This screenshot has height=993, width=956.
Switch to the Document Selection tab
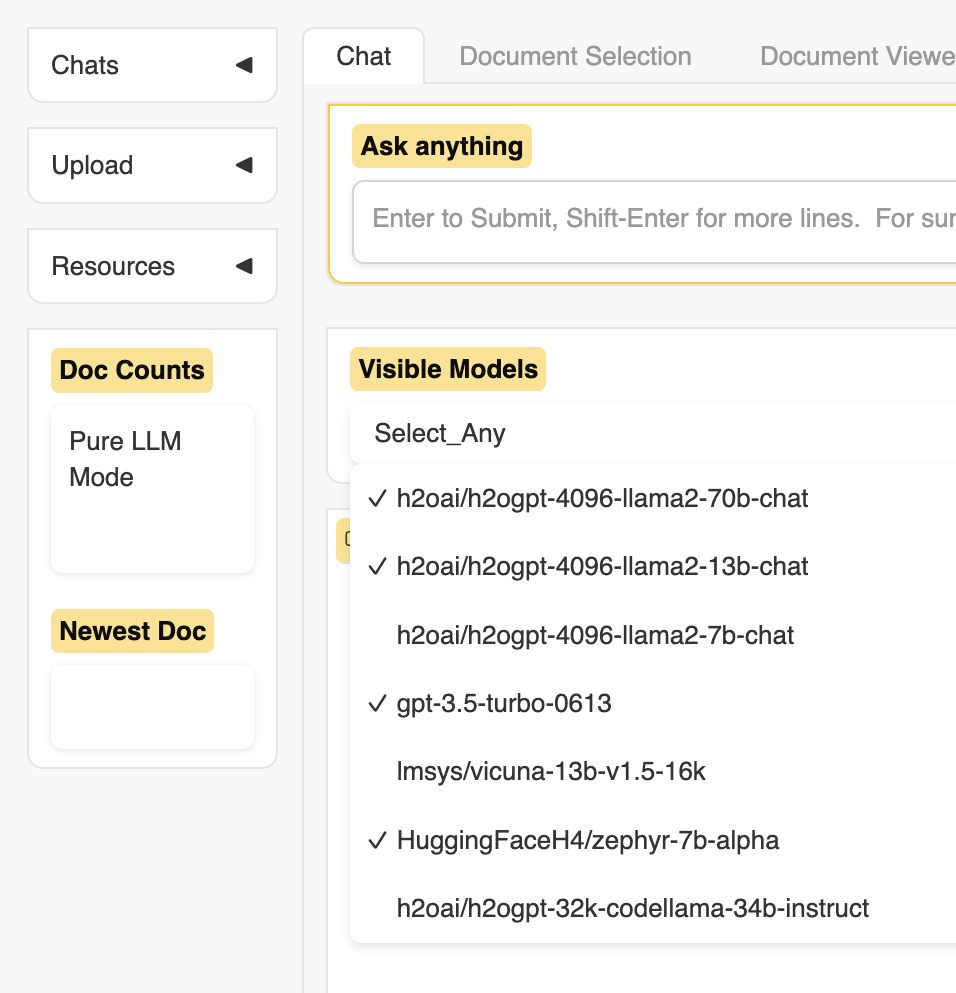coord(575,56)
